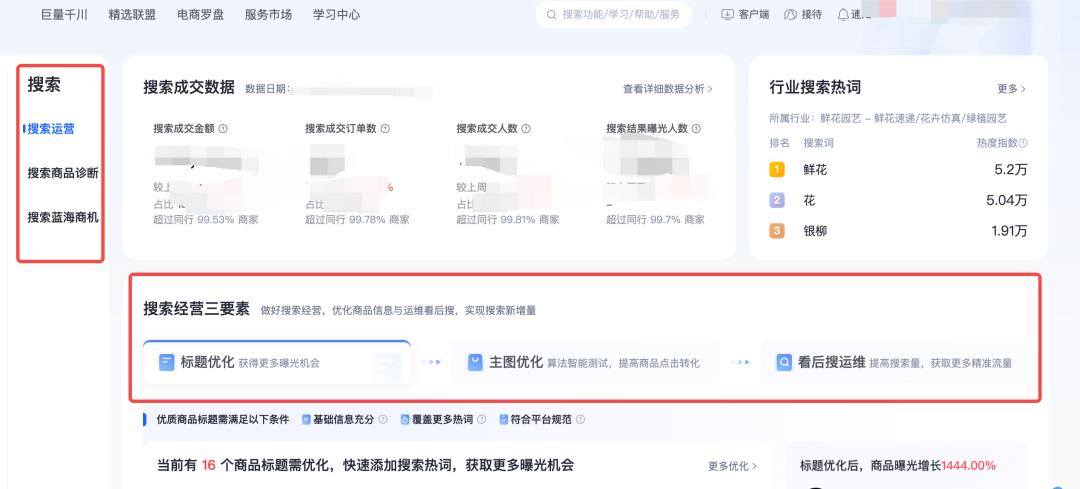This screenshot has height=489, width=1080.
Task: Click the 标题优化 document icon
Action: click(x=167, y=363)
